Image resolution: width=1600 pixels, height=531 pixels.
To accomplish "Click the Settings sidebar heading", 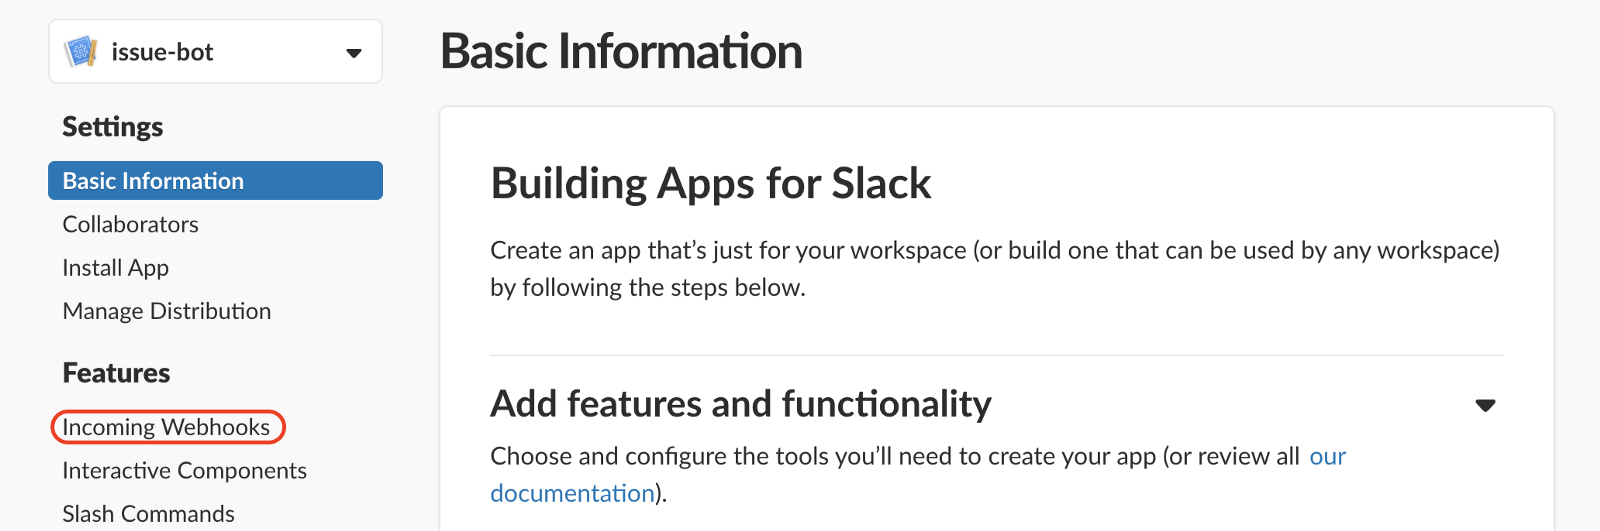I will pyautogui.click(x=112, y=127).
